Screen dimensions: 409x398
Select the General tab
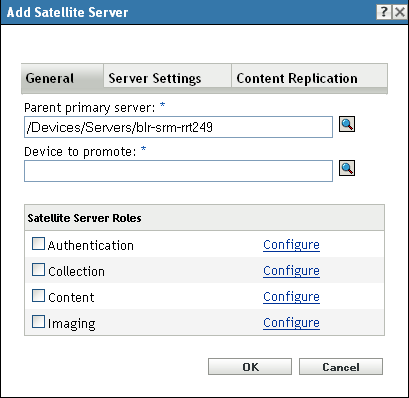coord(62,78)
